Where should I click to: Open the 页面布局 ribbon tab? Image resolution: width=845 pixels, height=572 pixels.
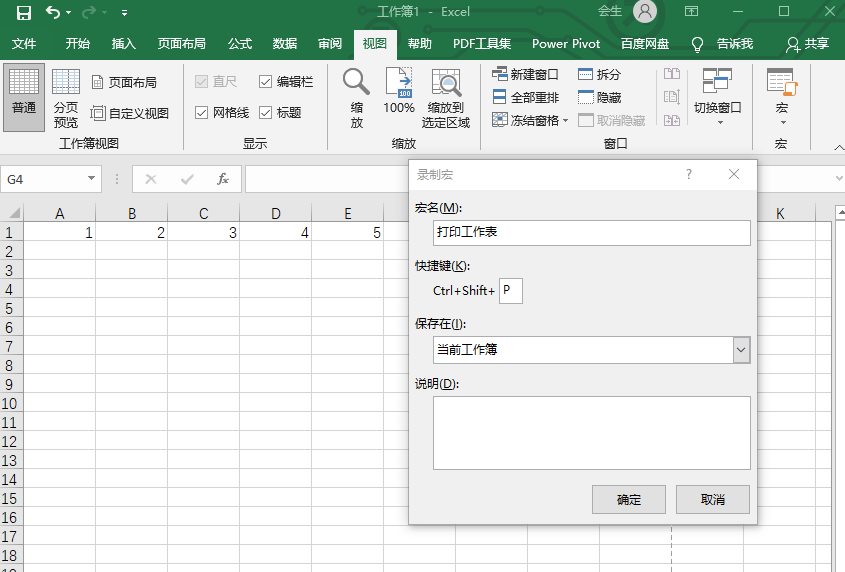click(x=182, y=44)
